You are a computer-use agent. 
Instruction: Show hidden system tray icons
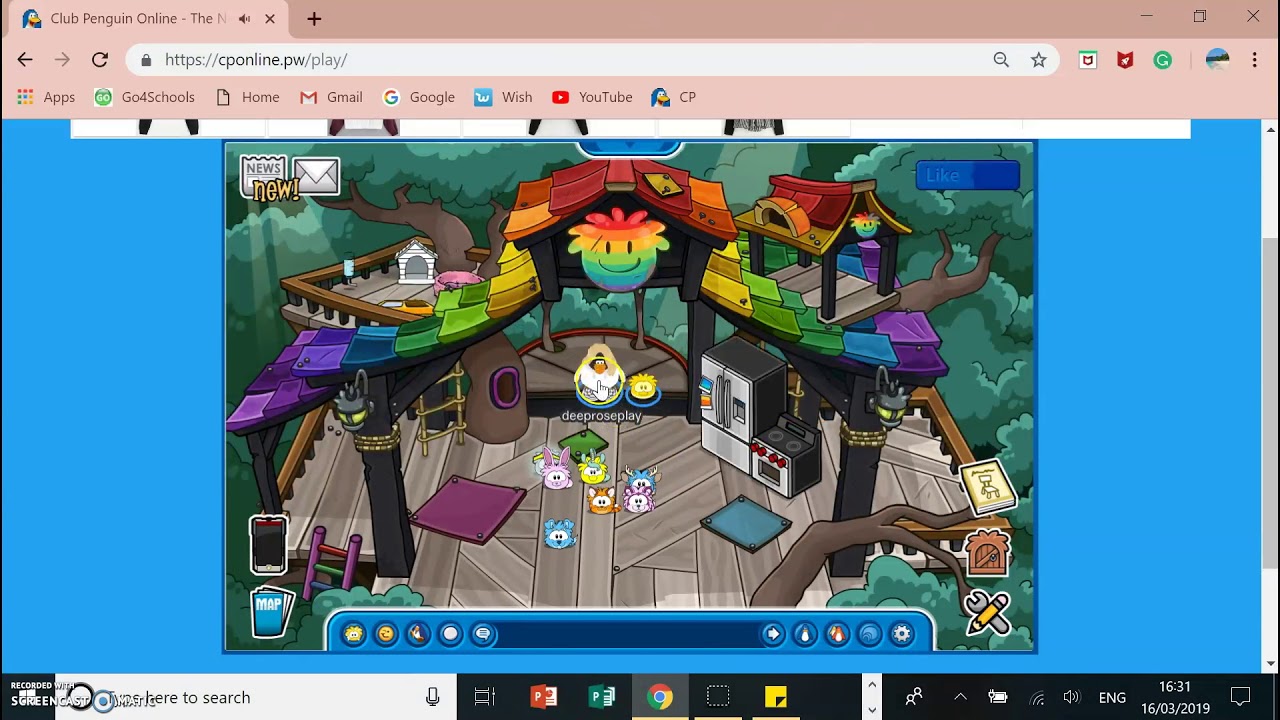click(x=960, y=697)
